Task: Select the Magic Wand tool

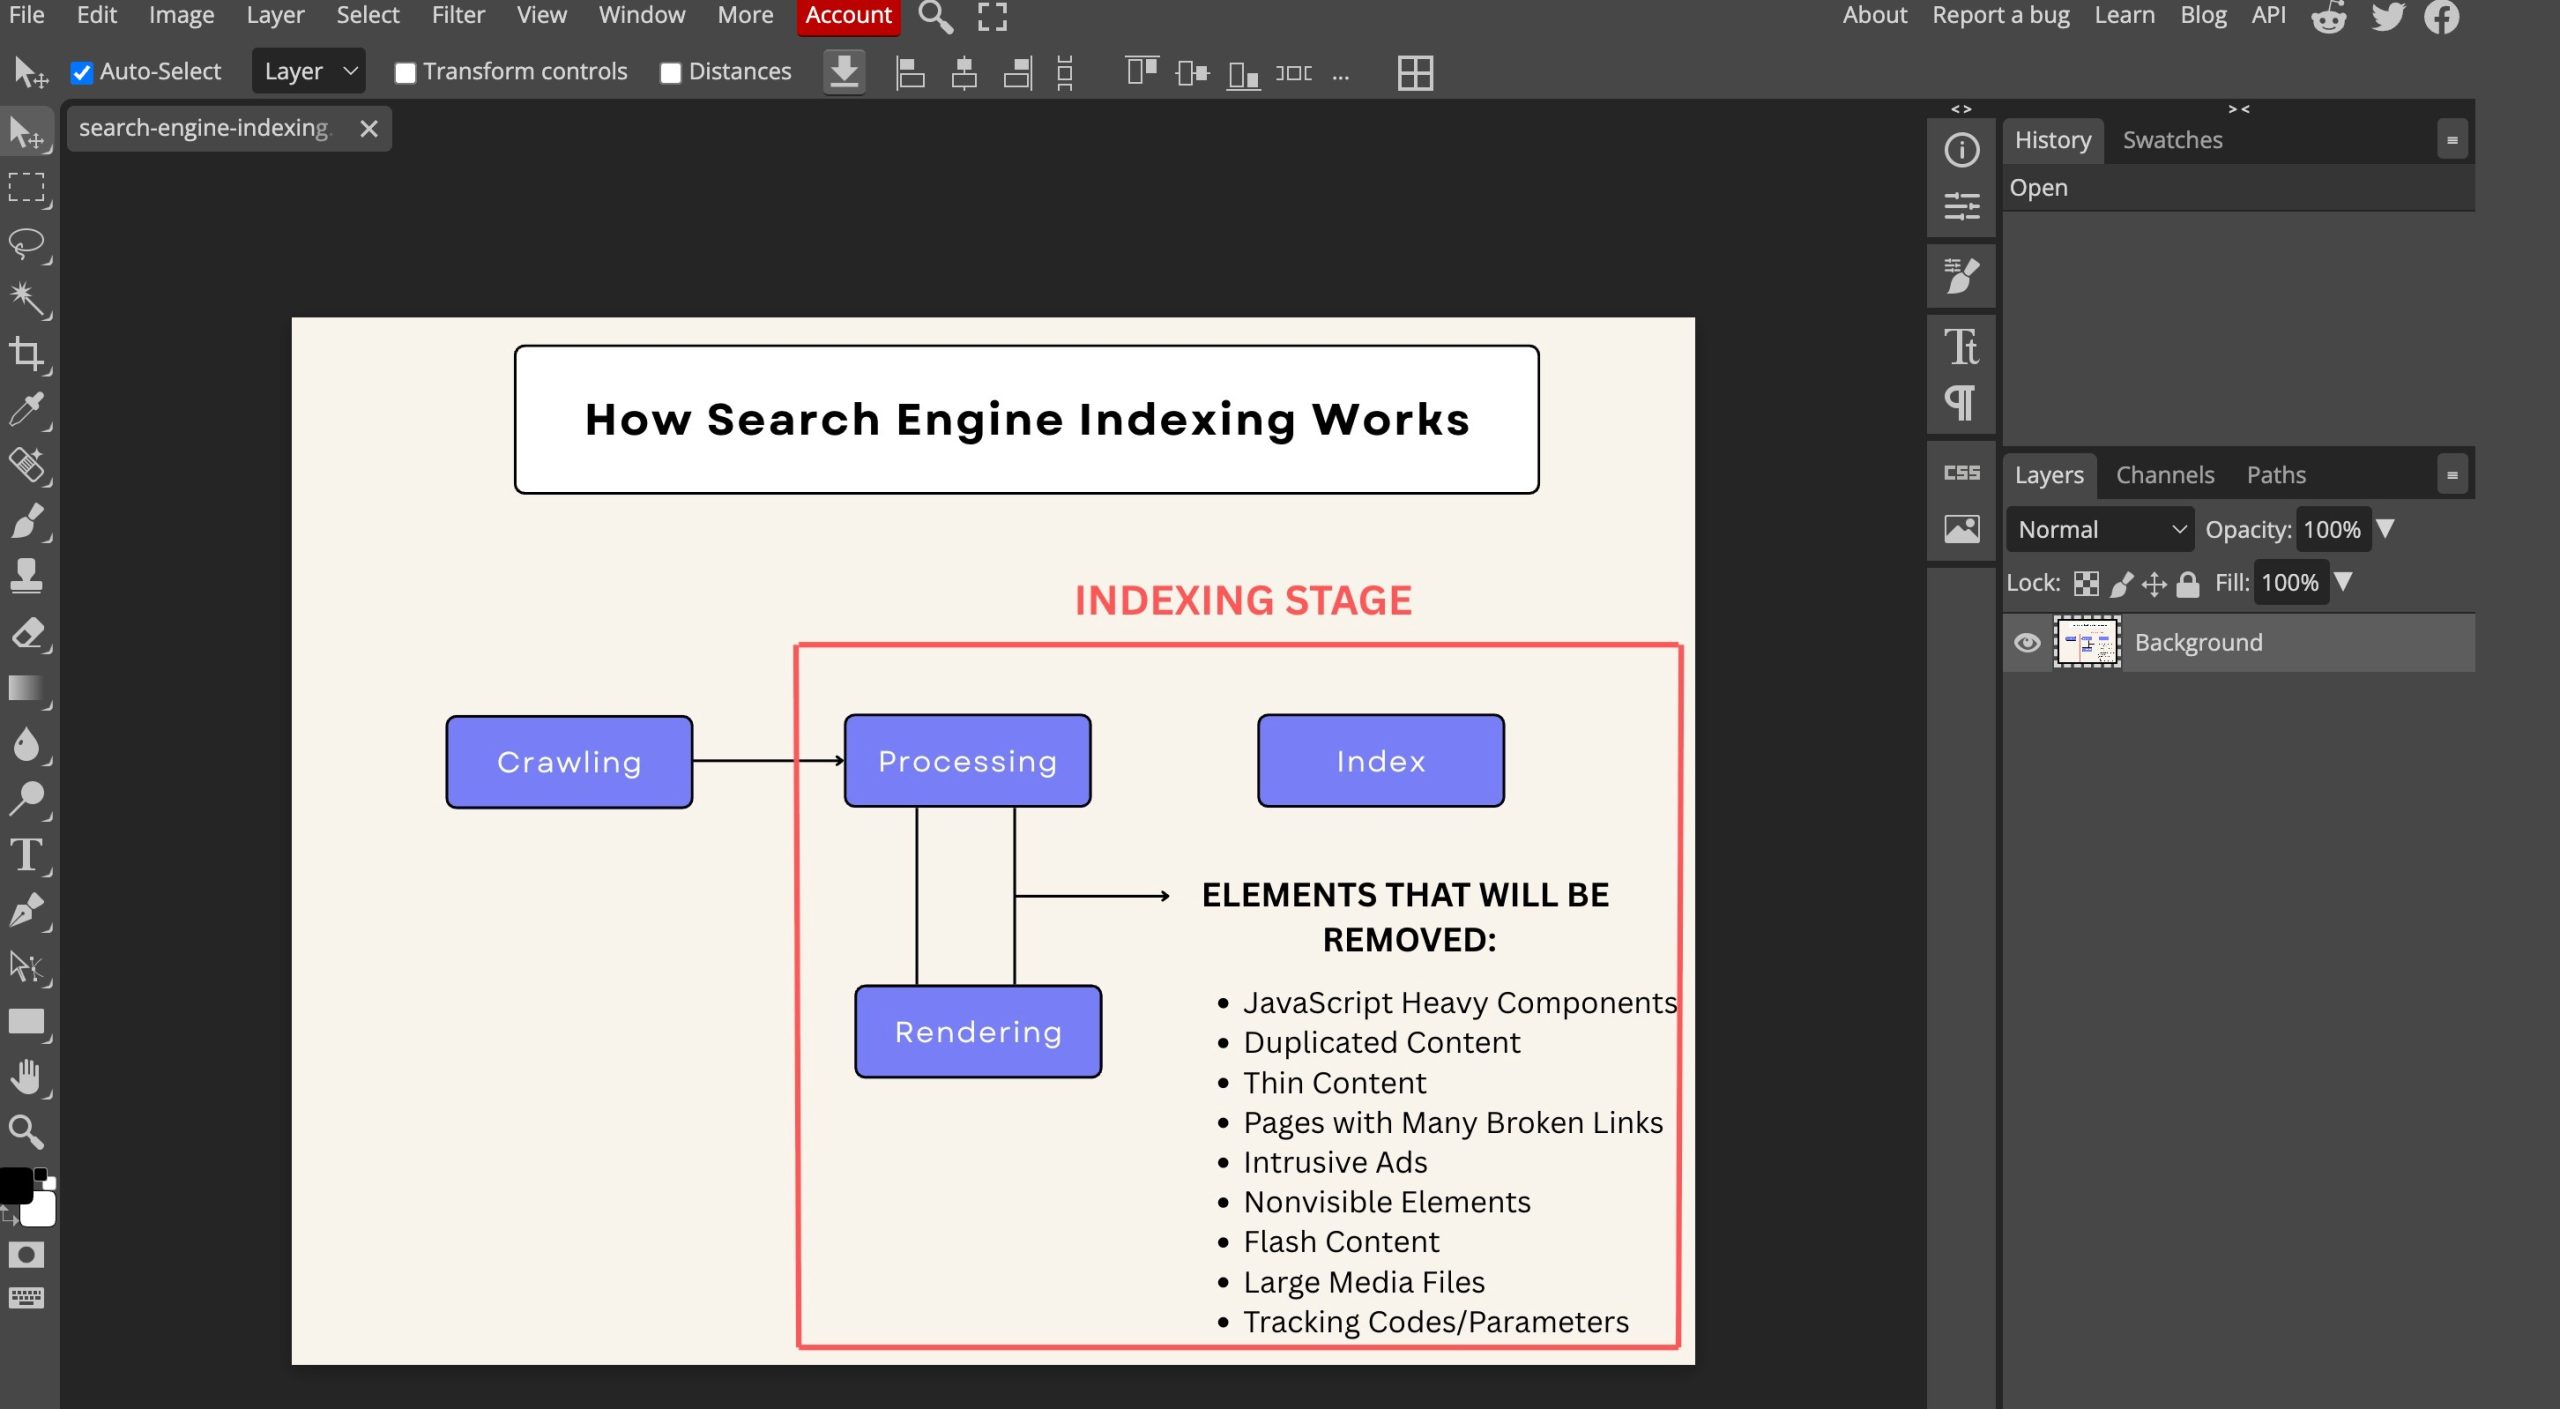Action: pos(27,299)
